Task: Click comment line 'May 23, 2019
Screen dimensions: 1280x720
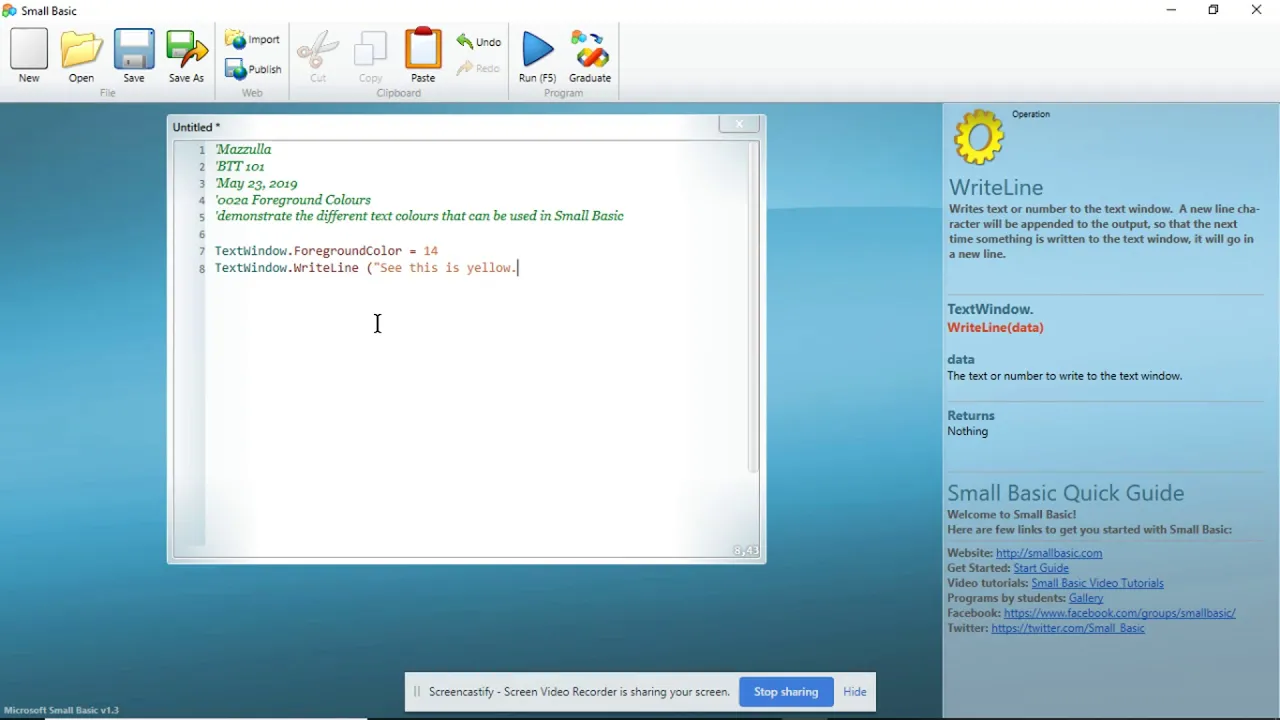Action: tap(256, 183)
